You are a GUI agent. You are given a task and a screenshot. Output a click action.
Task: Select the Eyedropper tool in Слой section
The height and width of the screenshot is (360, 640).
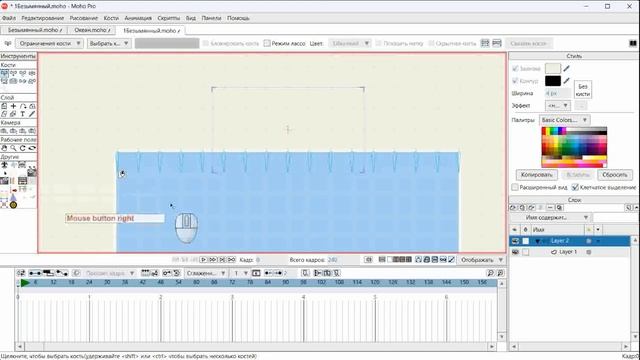[x=32, y=114]
